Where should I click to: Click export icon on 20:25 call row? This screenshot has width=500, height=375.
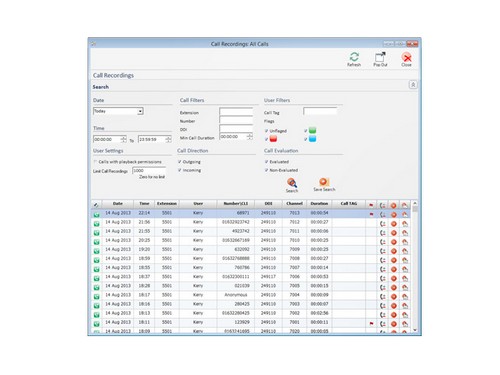[x=405, y=242]
